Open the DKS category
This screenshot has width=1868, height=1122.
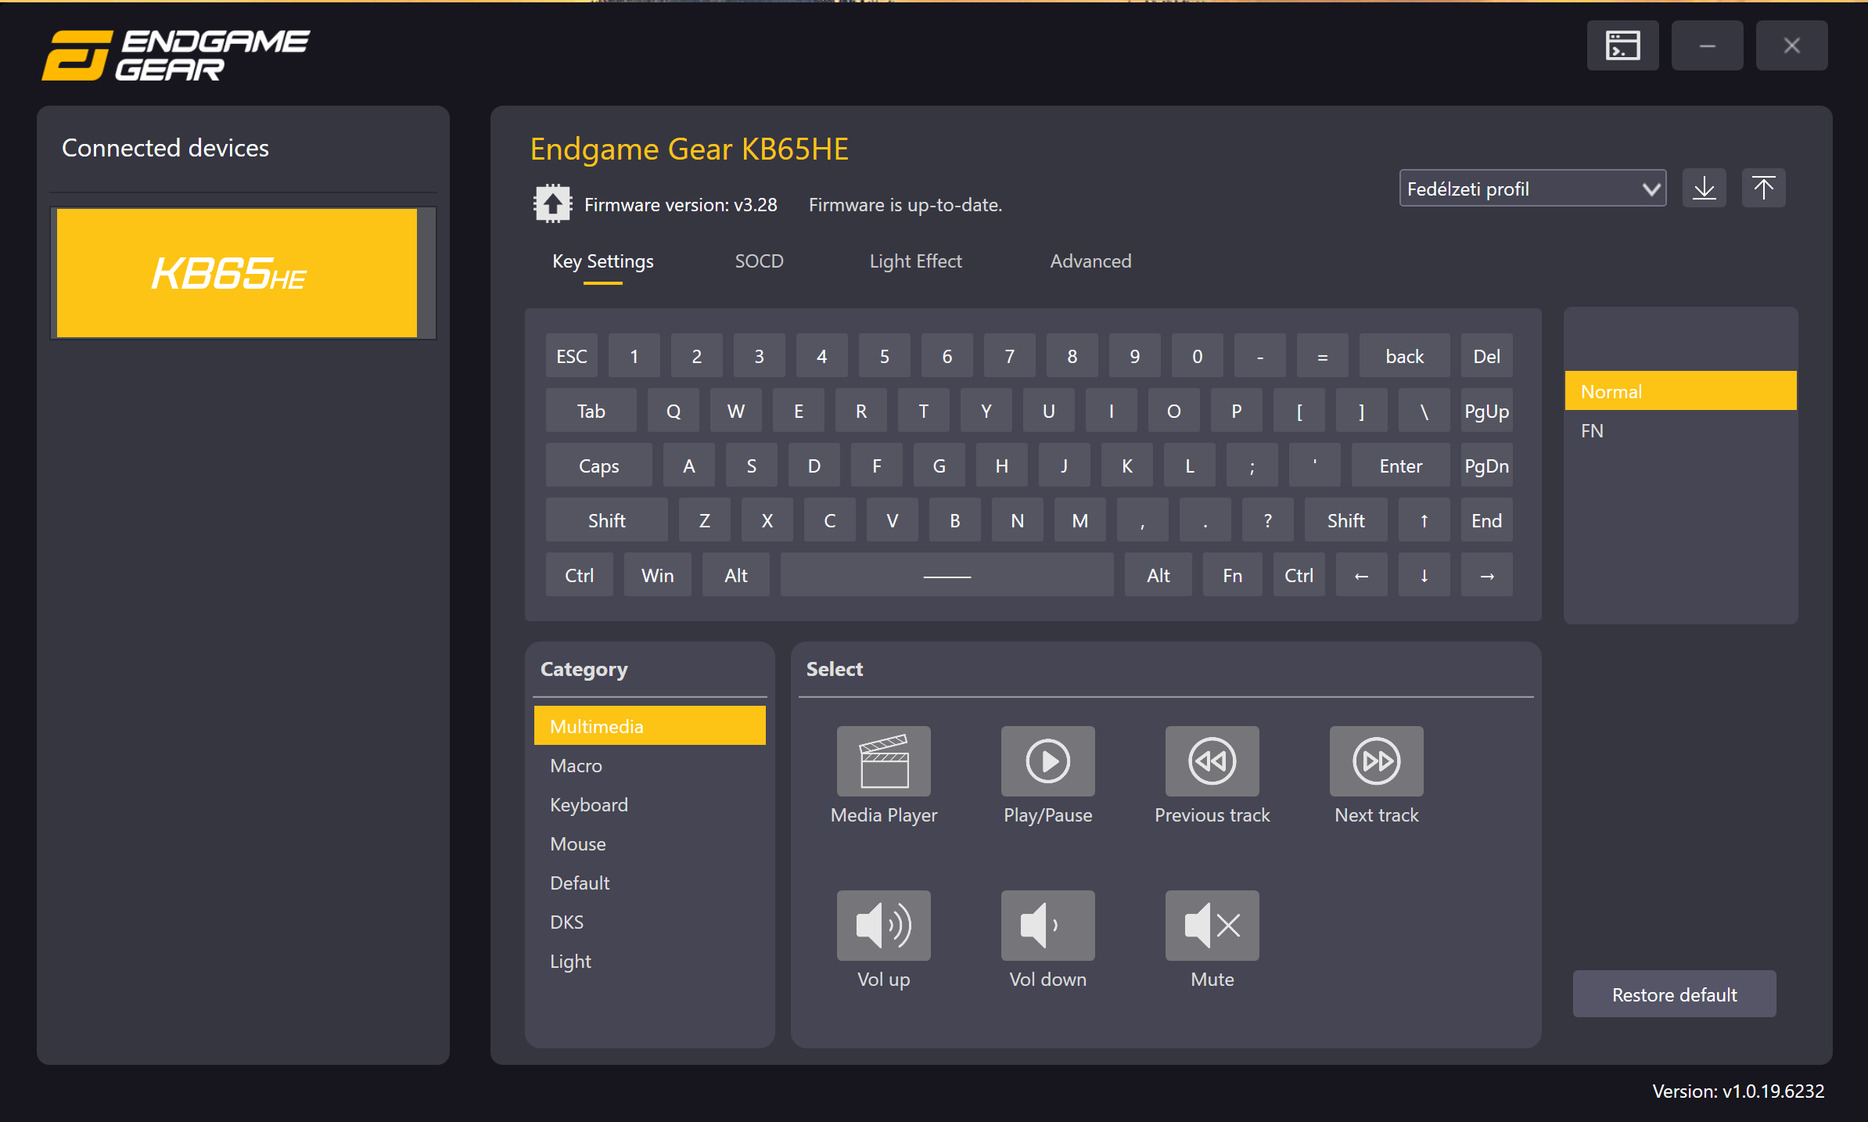649,921
